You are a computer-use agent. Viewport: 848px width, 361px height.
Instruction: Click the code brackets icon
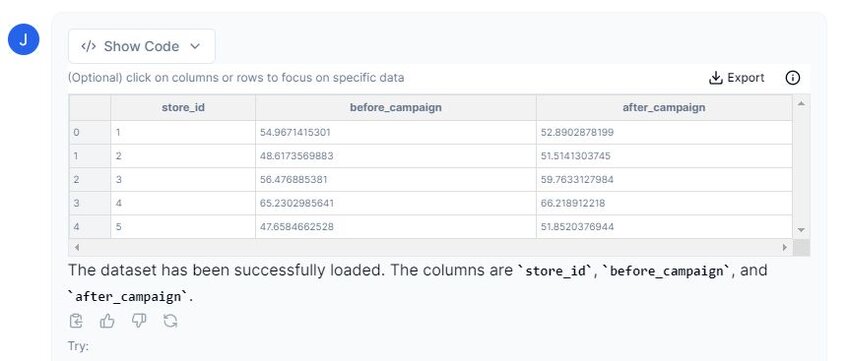pyautogui.click(x=88, y=46)
